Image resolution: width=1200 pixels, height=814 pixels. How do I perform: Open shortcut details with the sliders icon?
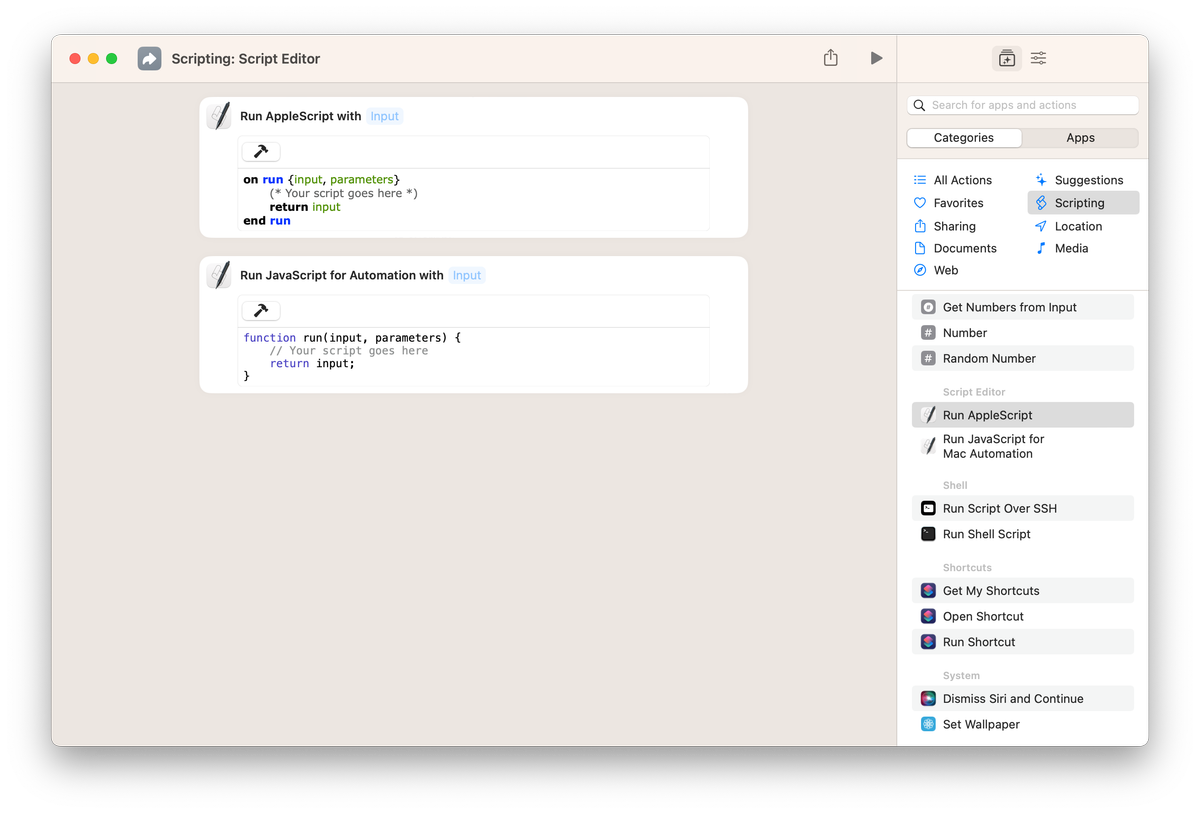(1037, 58)
